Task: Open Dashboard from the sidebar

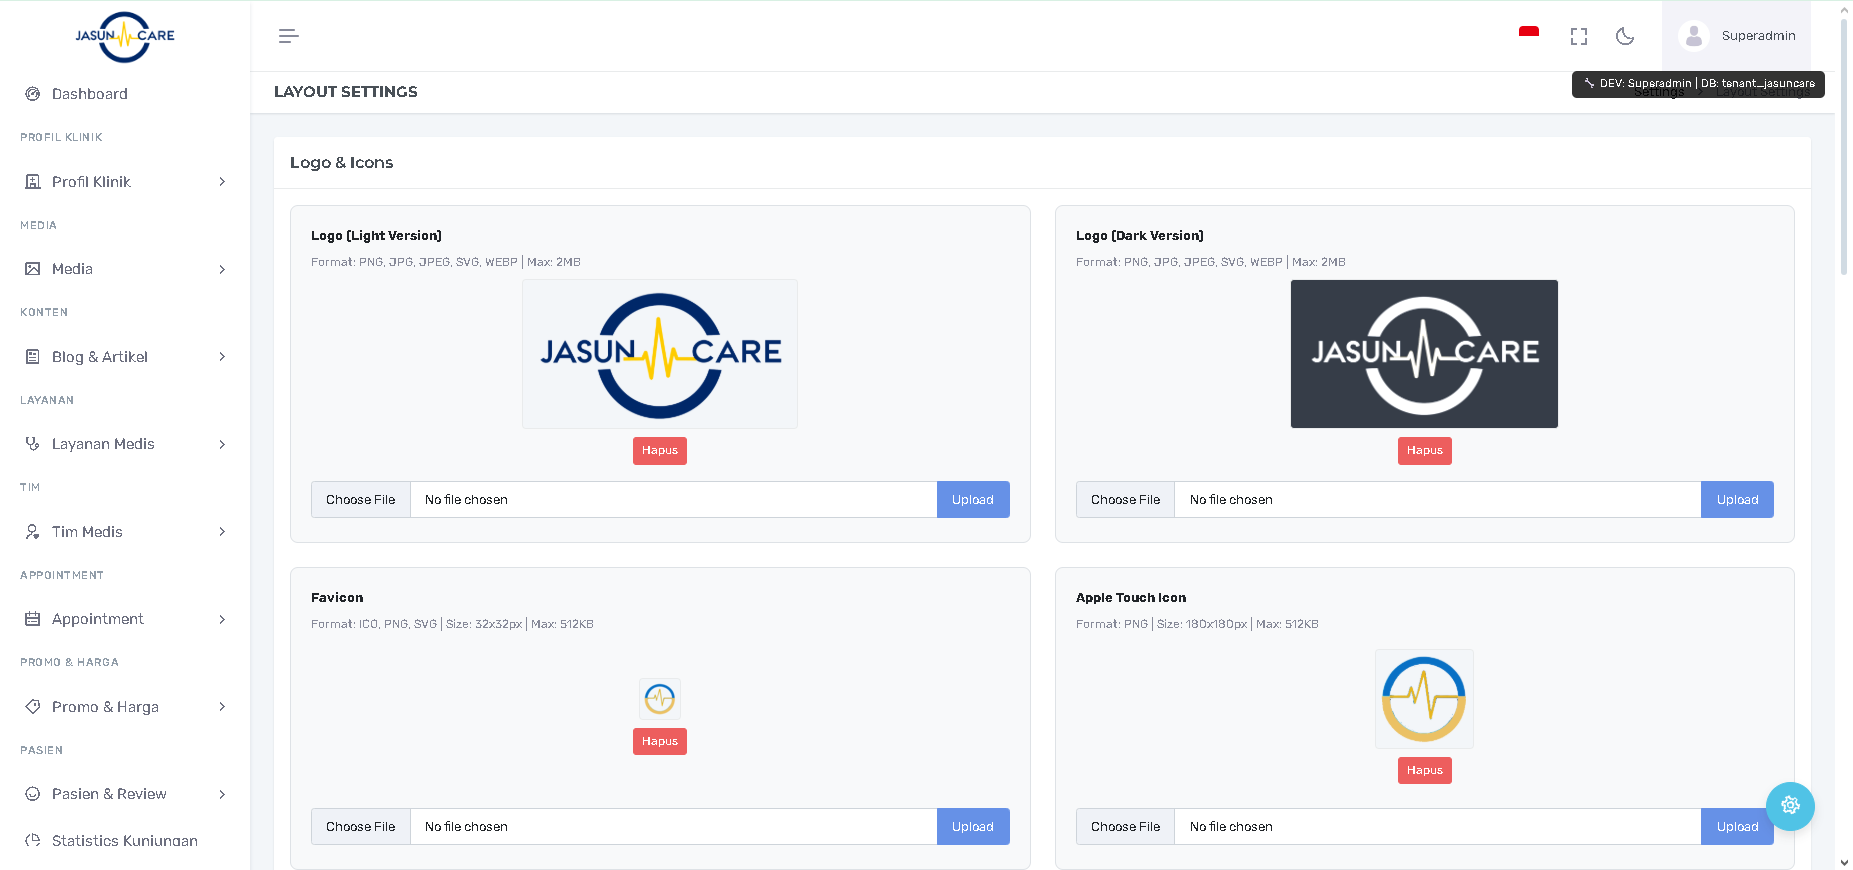Action: (x=89, y=94)
